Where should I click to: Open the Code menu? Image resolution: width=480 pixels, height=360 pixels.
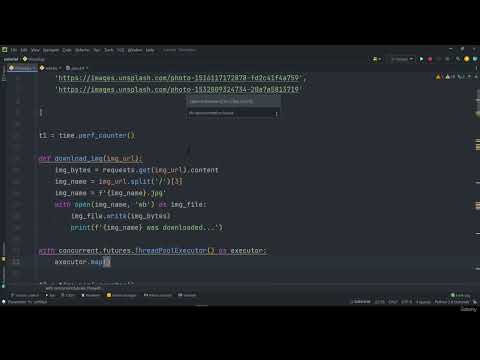67,50
